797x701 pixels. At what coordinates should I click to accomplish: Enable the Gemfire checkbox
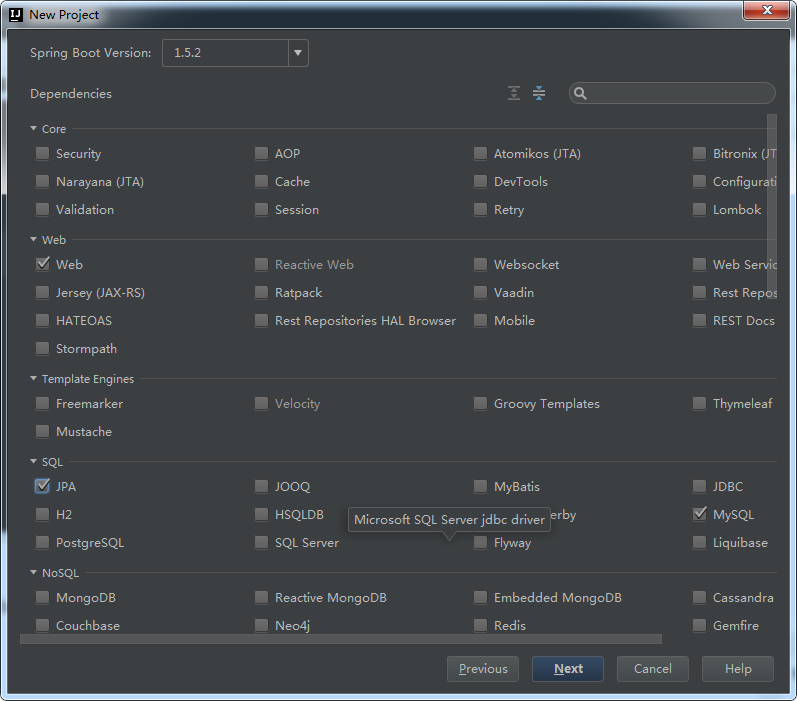699,625
